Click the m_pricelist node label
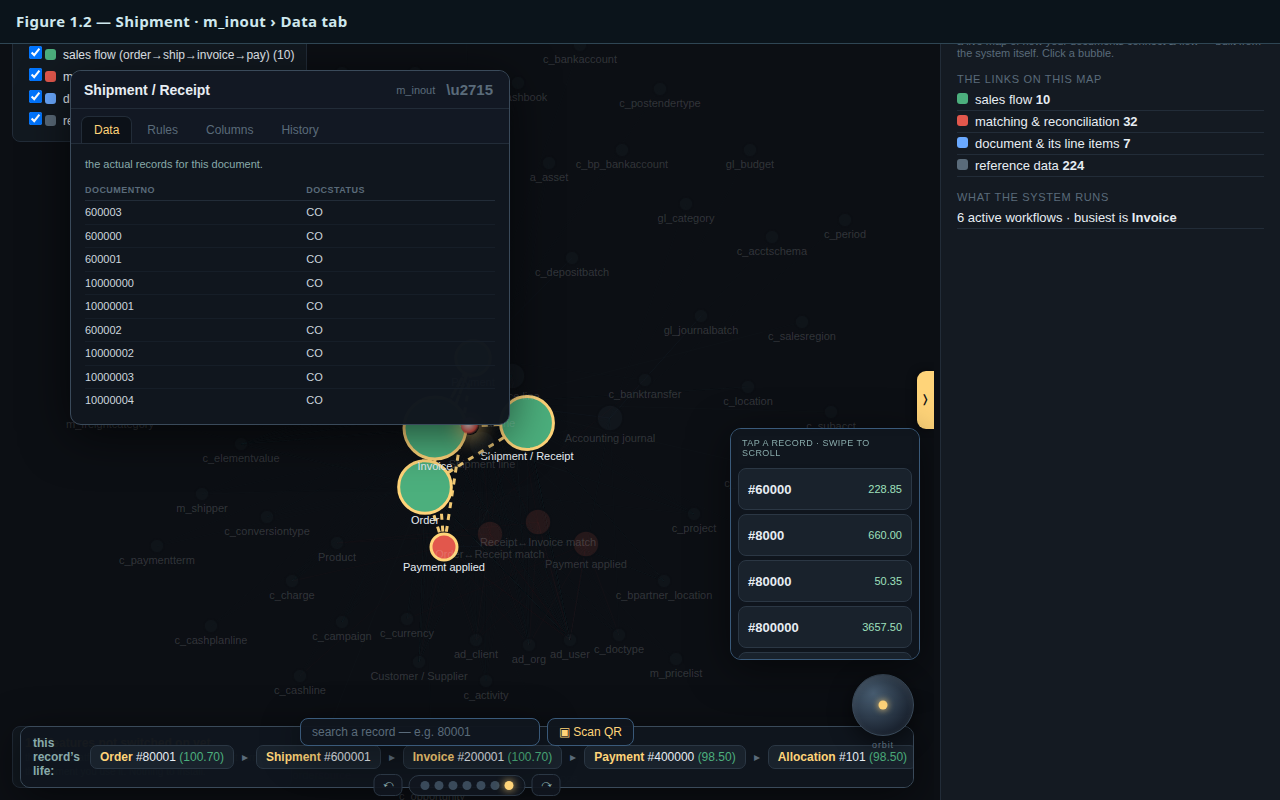 [x=676, y=673]
